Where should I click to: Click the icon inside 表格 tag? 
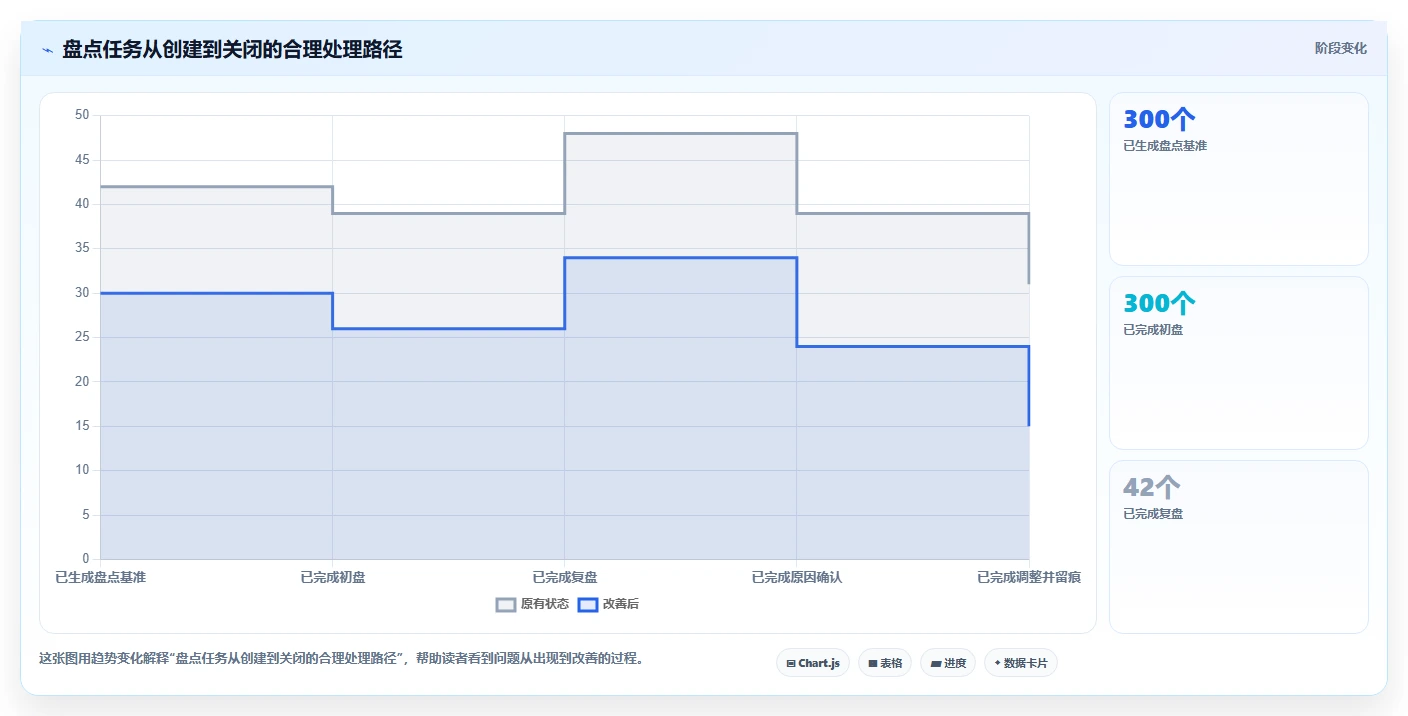point(873,663)
